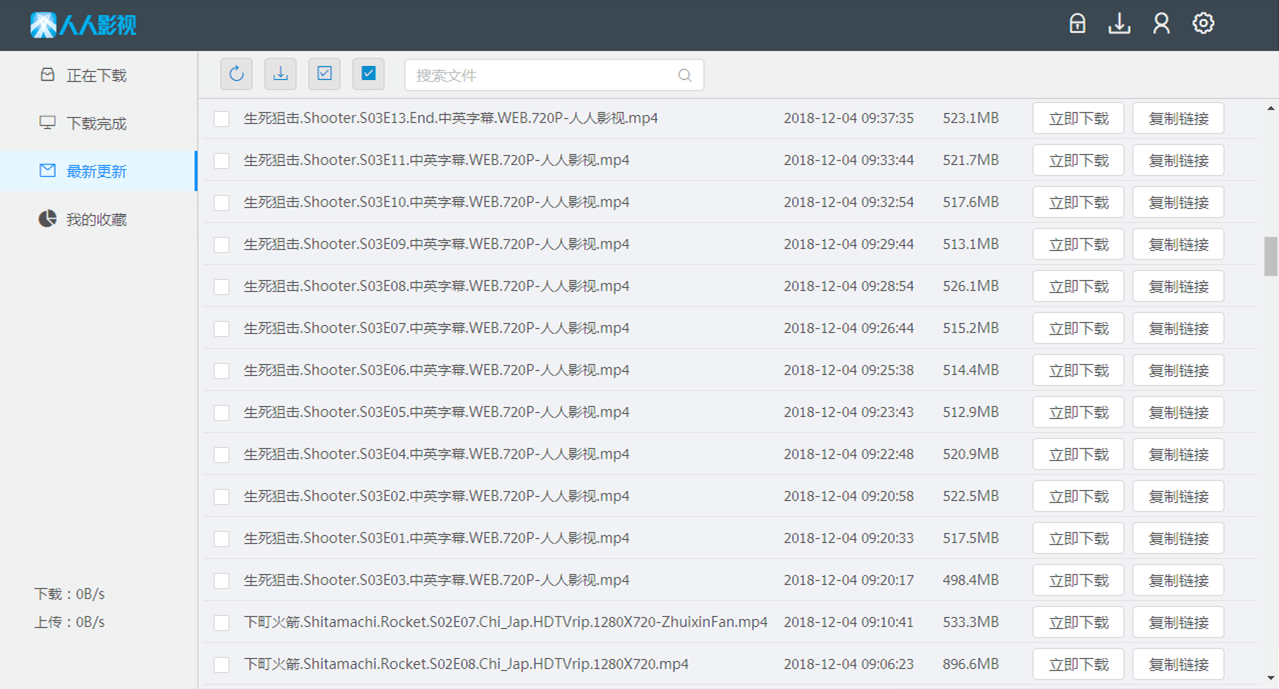
Task: Click 立即下载 for Shooter S03E09
Action: click(1078, 244)
